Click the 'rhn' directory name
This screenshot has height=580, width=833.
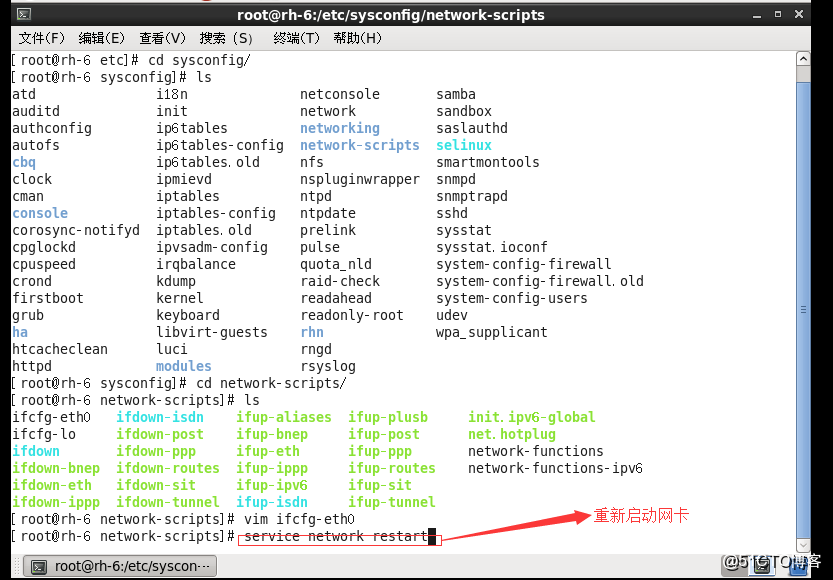[x=312, y=332]
